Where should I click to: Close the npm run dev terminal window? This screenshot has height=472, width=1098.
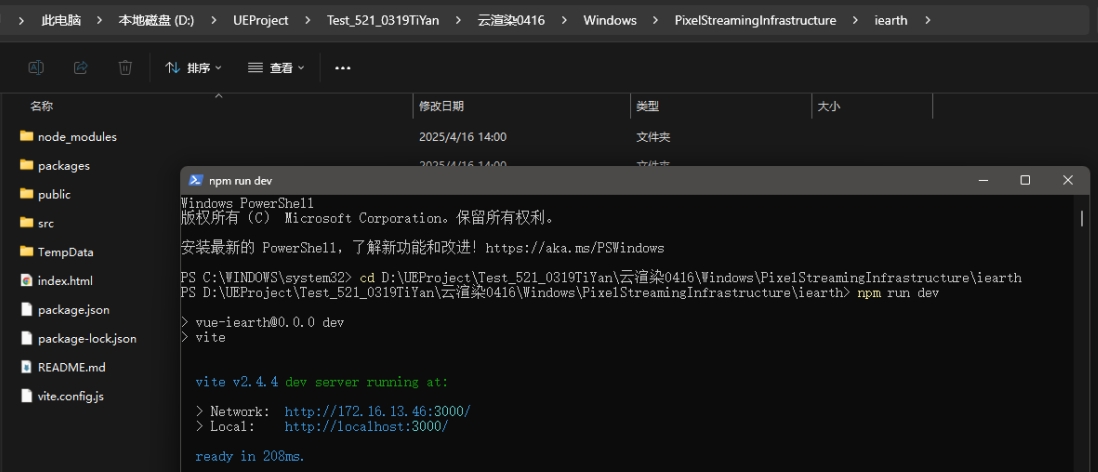[1068, 181]
